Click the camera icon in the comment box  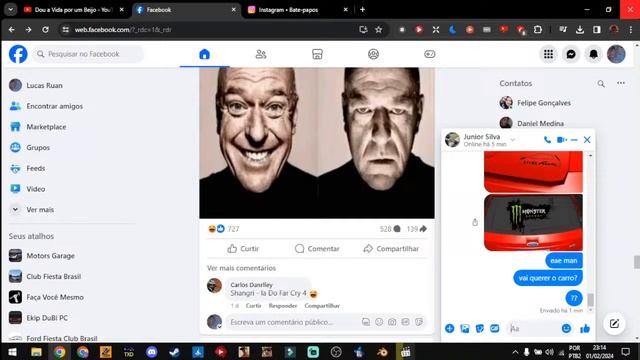(x=392, y=322)
